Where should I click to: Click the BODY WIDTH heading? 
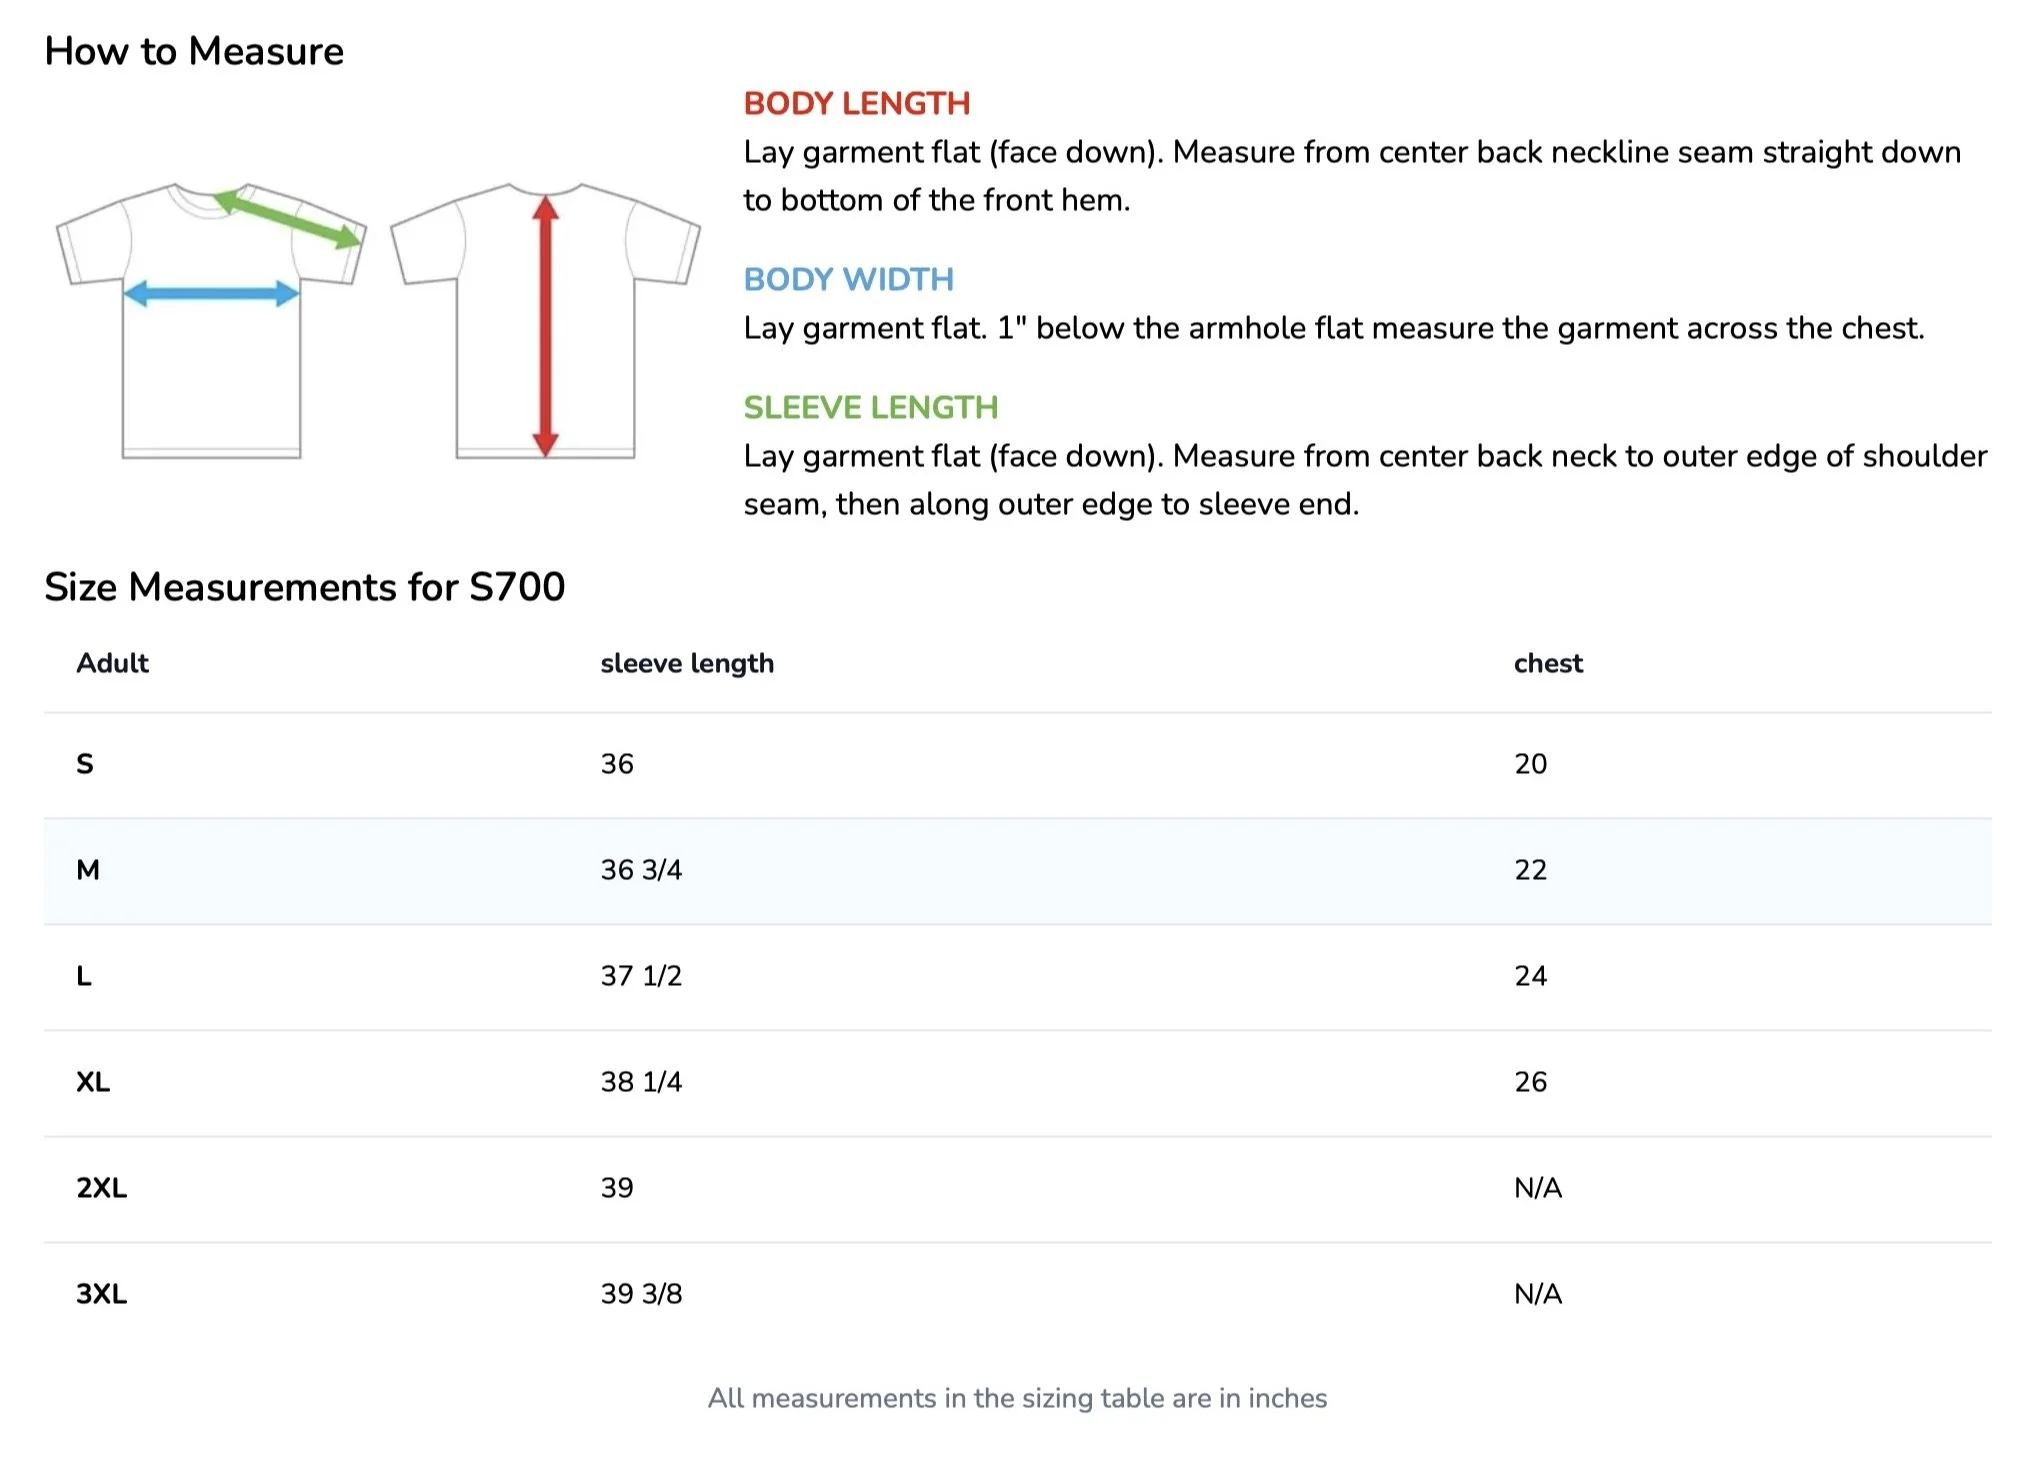click(849, 279)
